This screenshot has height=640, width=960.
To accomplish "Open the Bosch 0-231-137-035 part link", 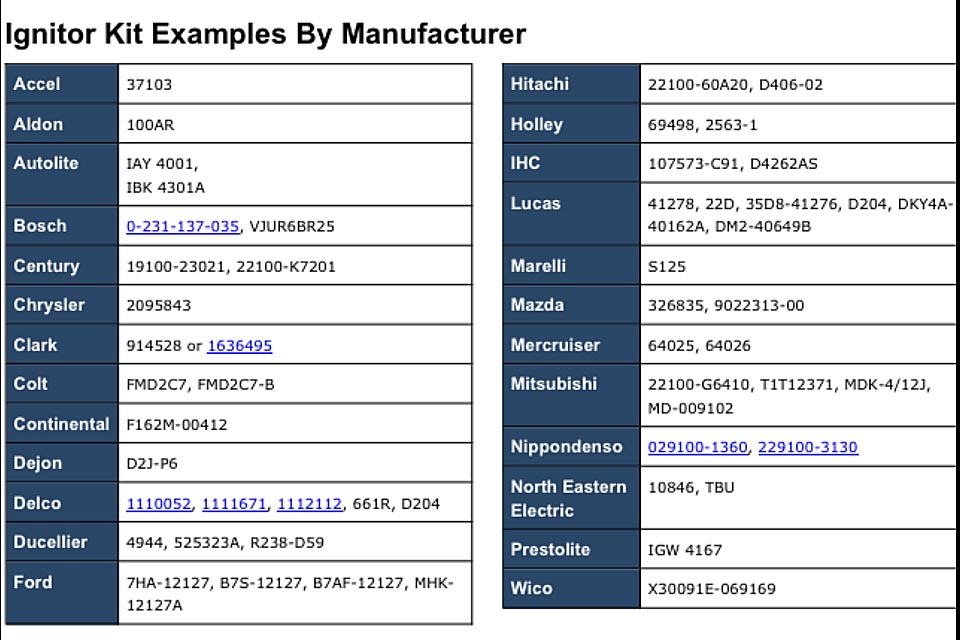I will [182, 226].
